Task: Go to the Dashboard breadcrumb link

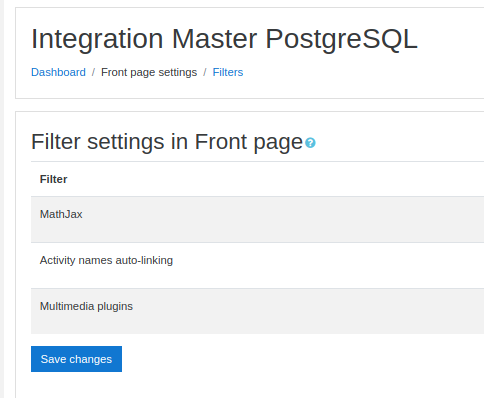Action: (58, 72)
